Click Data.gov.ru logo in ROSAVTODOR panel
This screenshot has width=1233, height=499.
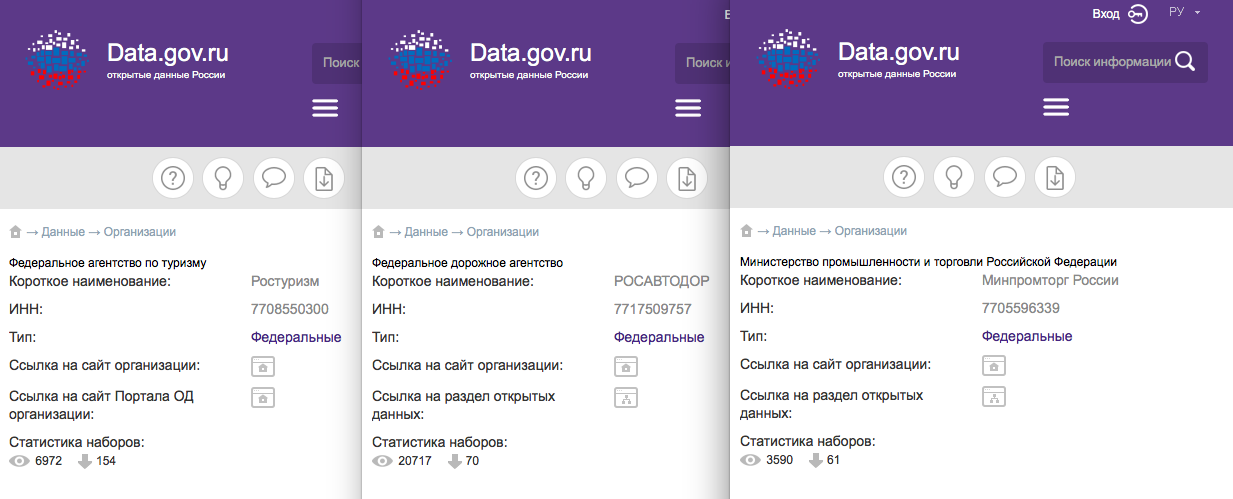(420, 61)
